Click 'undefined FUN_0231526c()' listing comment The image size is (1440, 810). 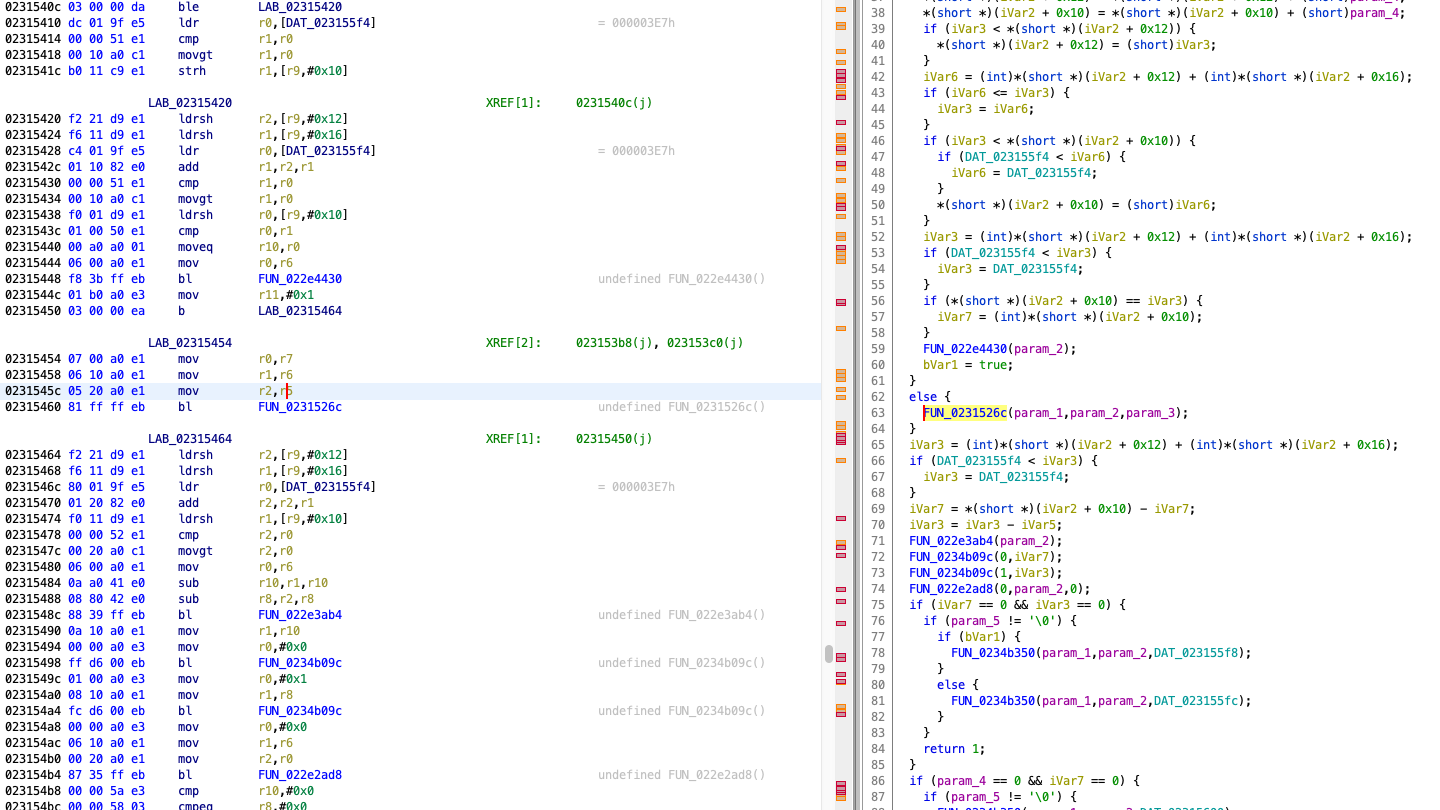682,407
